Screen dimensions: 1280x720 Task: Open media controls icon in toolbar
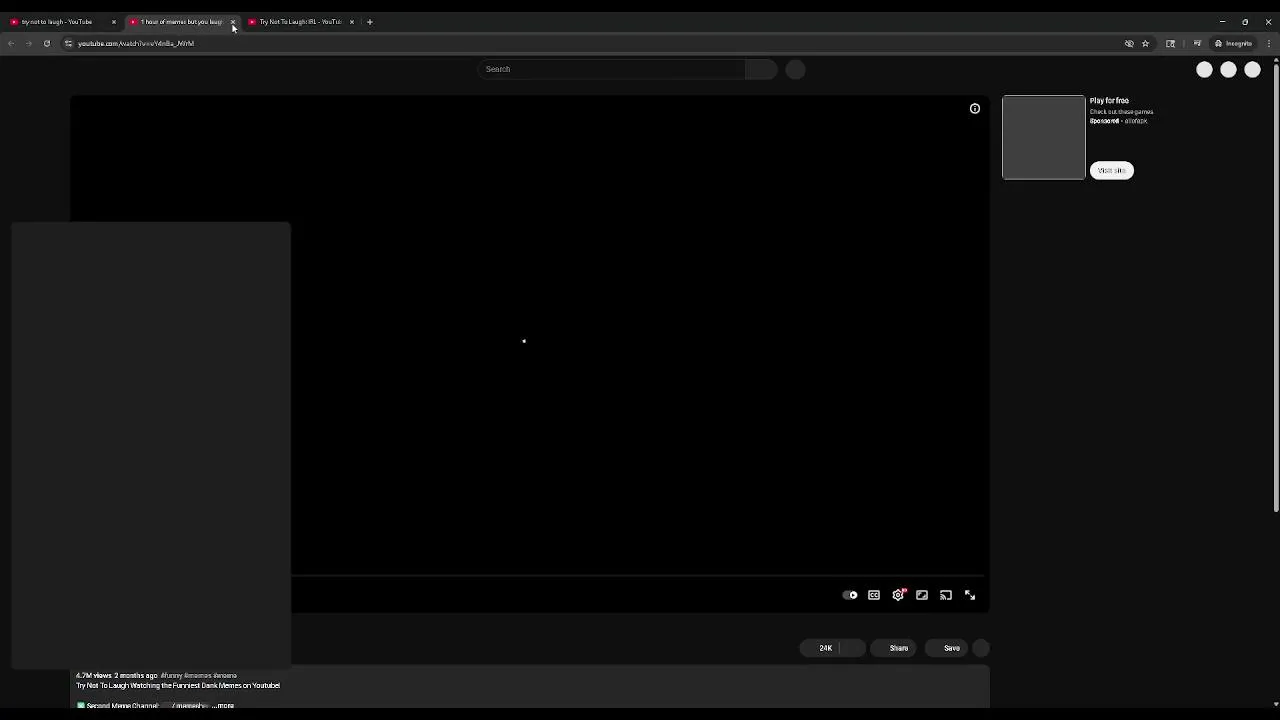click(x=1197, y=44)
